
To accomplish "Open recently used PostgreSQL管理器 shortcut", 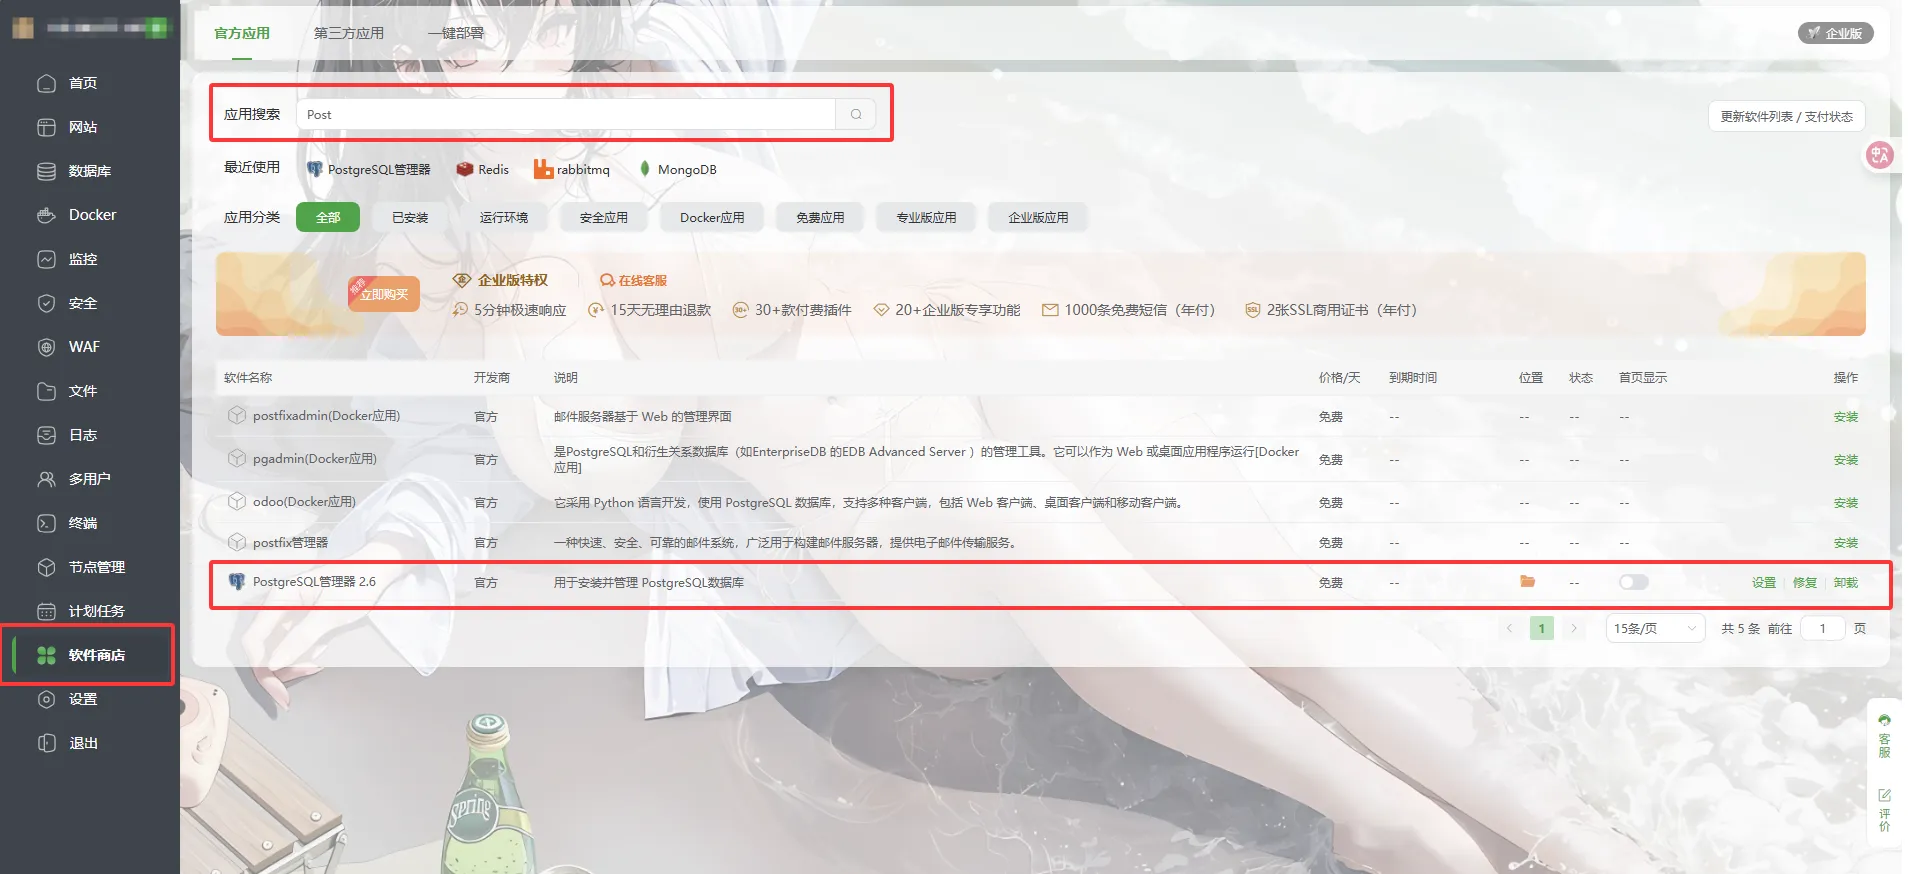I will pos(368,169).
